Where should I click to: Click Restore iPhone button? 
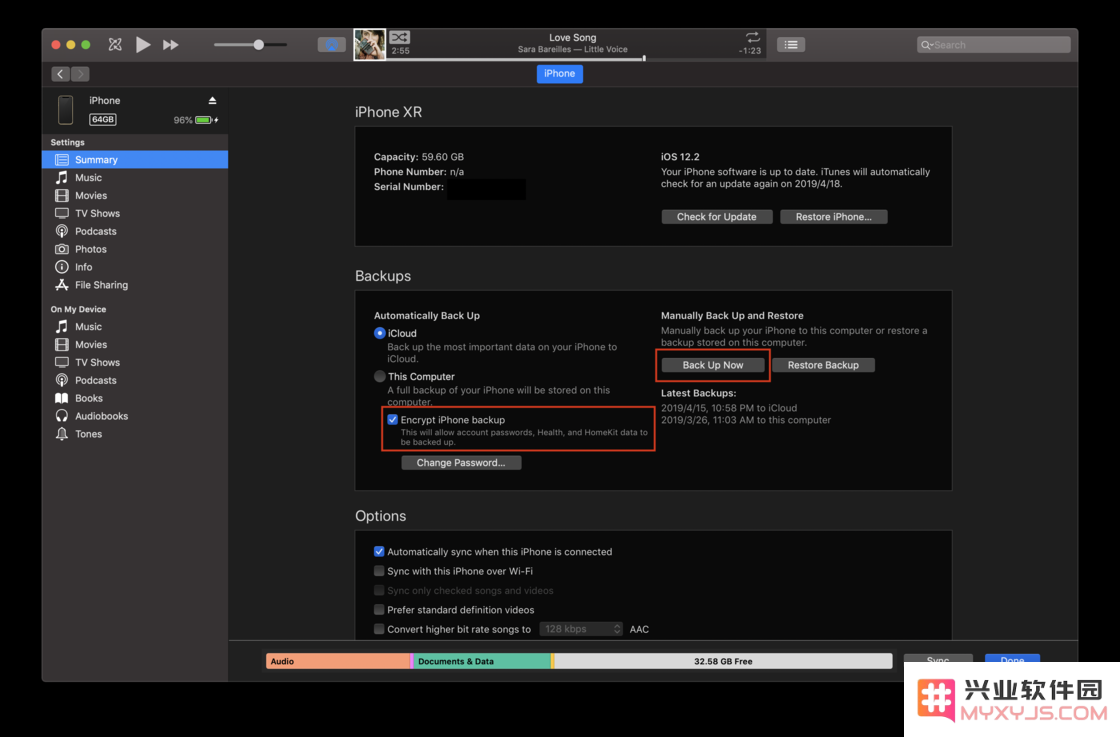(834, 216)
